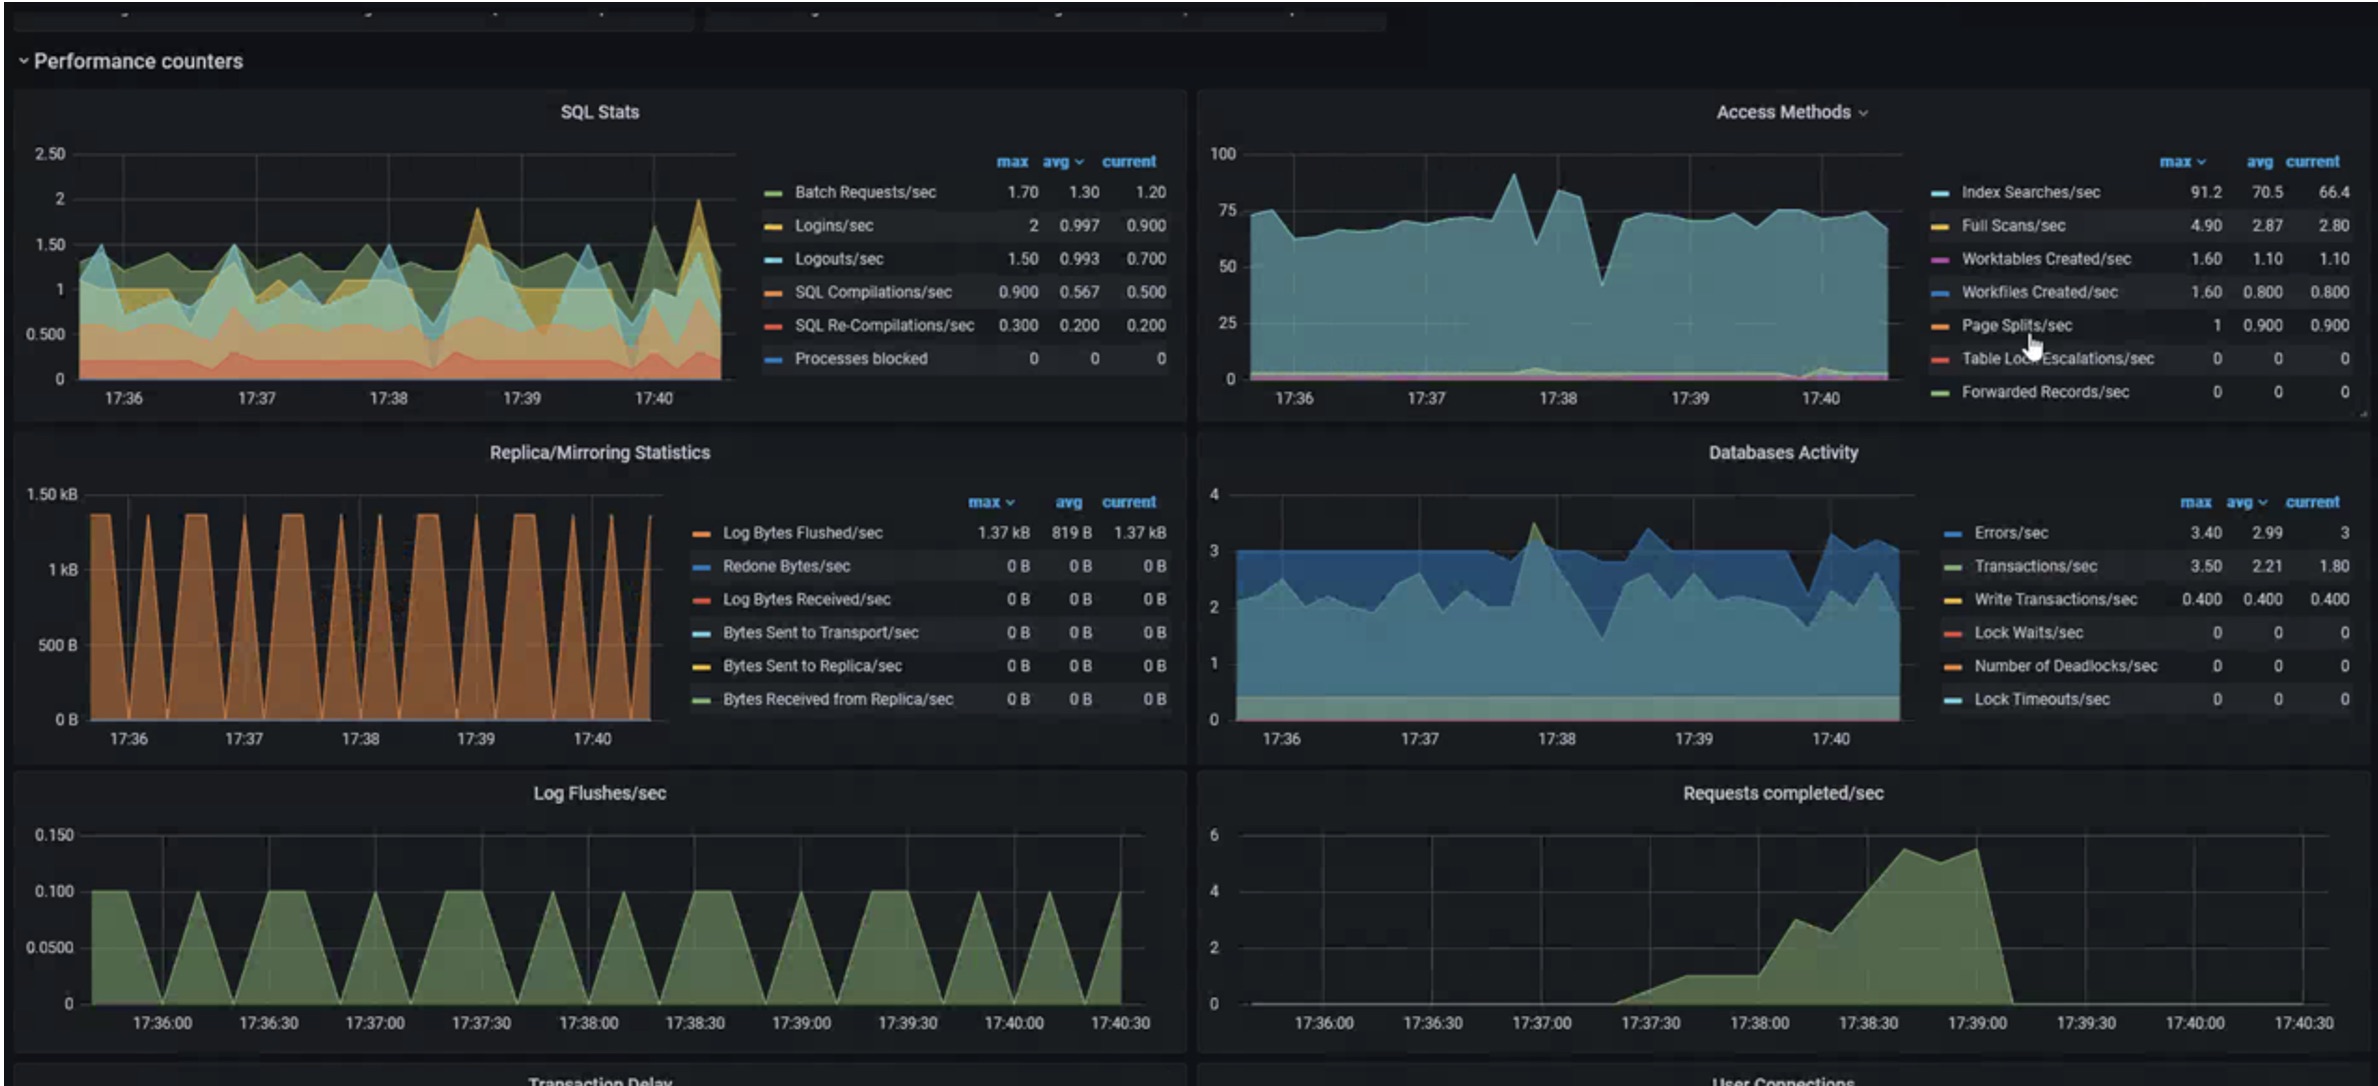
Task: Sort Replica/Mirroring legend by current
Action: 1129,502
